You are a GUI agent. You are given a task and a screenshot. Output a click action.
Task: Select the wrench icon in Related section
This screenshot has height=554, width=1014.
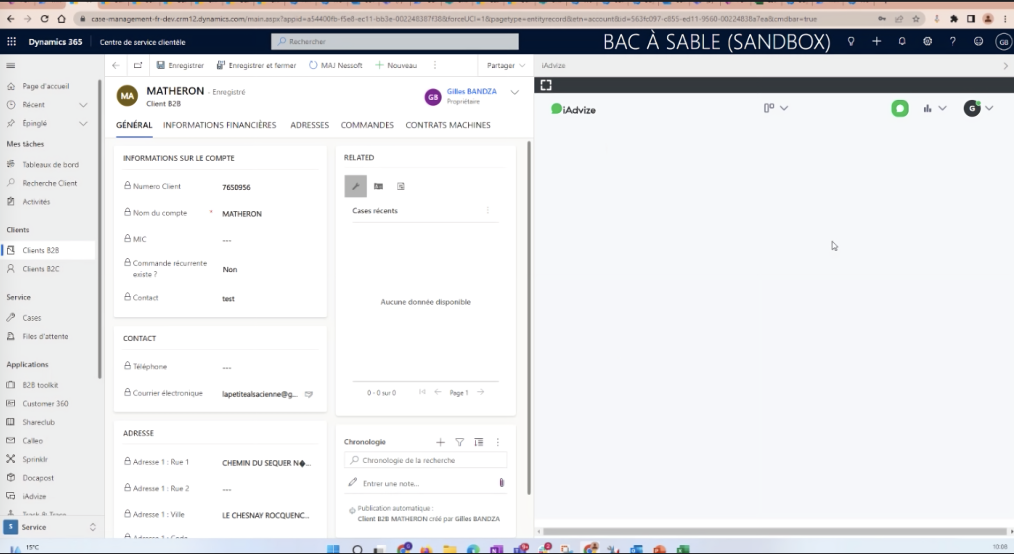click(355, 186)
